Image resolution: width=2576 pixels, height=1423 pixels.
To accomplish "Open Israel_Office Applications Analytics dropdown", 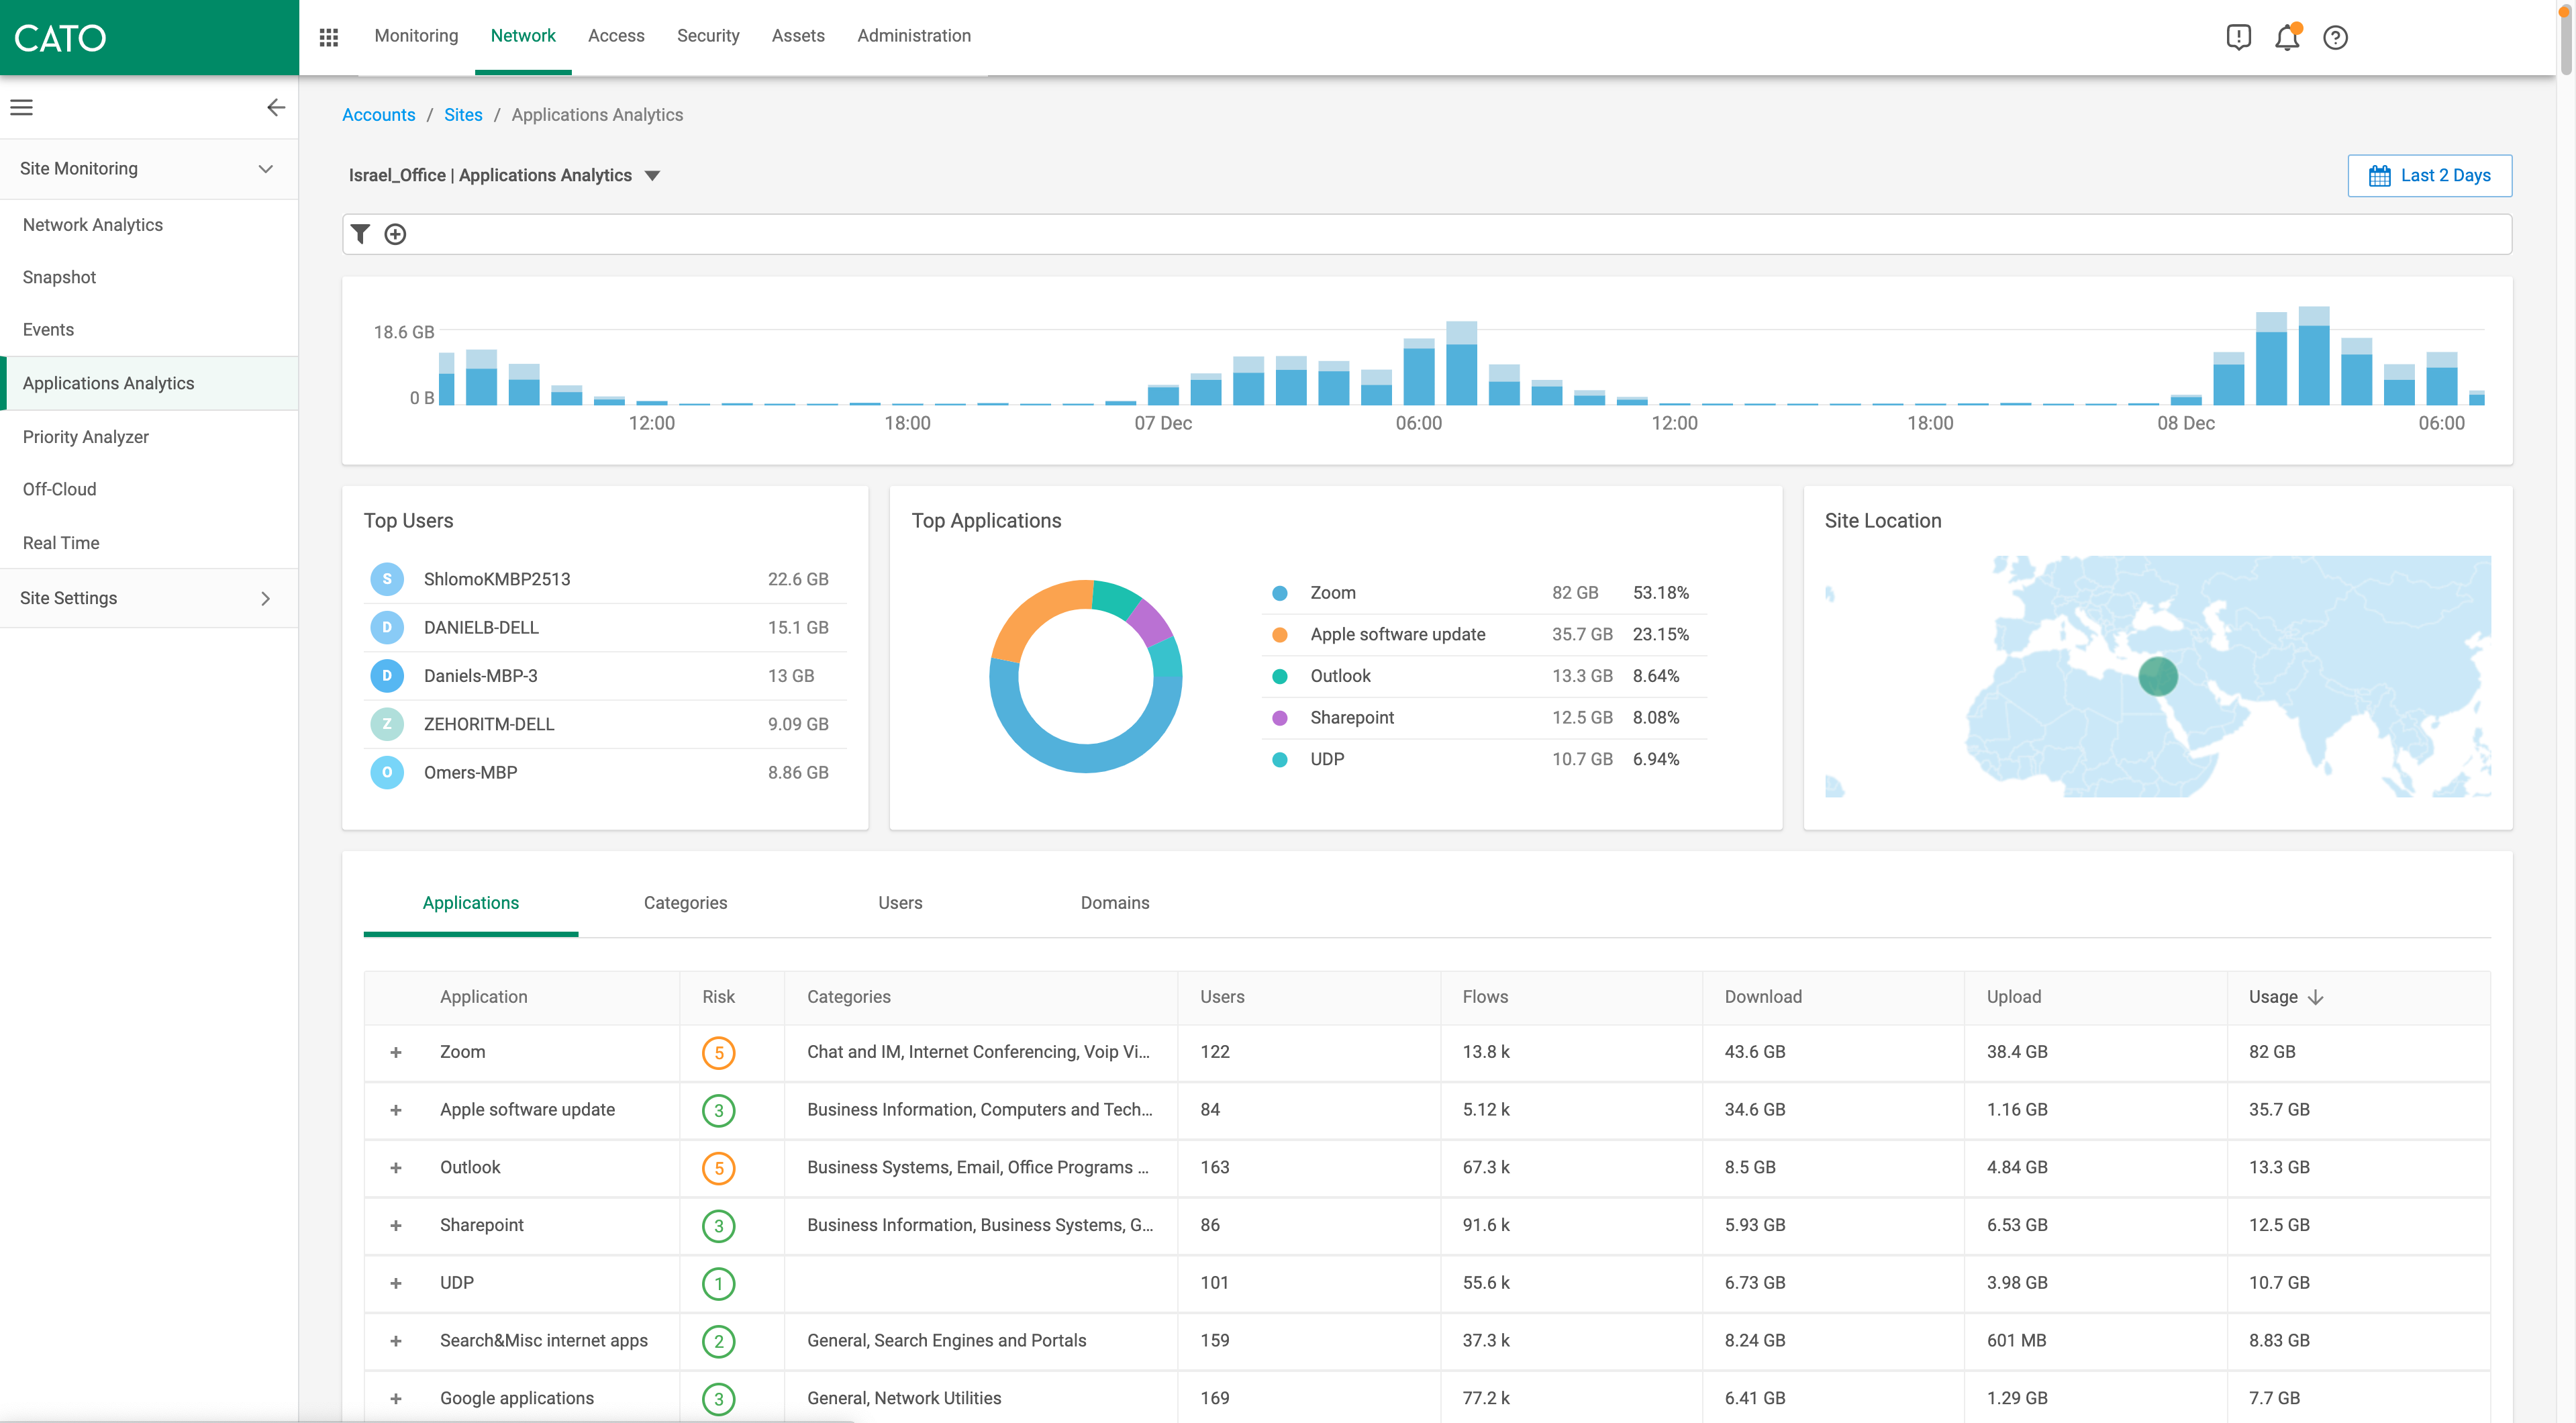I will [652, 175].
